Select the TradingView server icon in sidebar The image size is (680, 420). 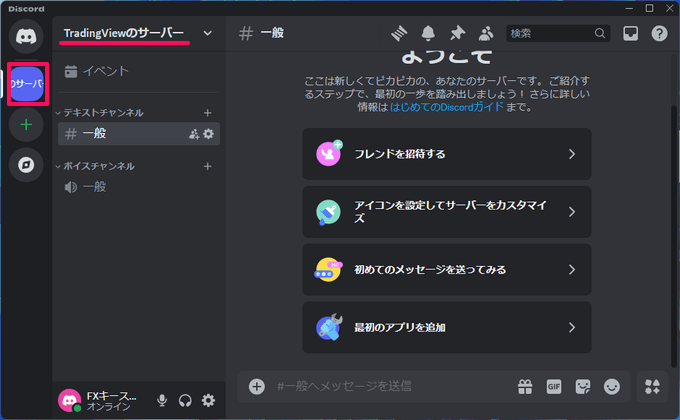pos(27,84)
